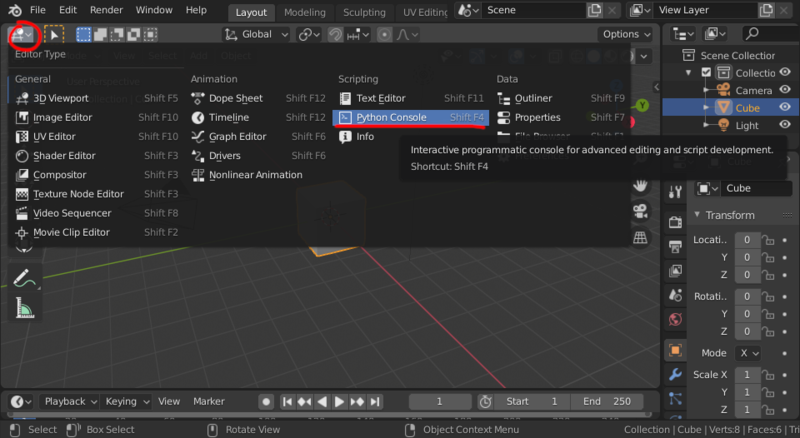Toggle the Snap magnet icon
This screenshot has height=438, width=800.
335,34
